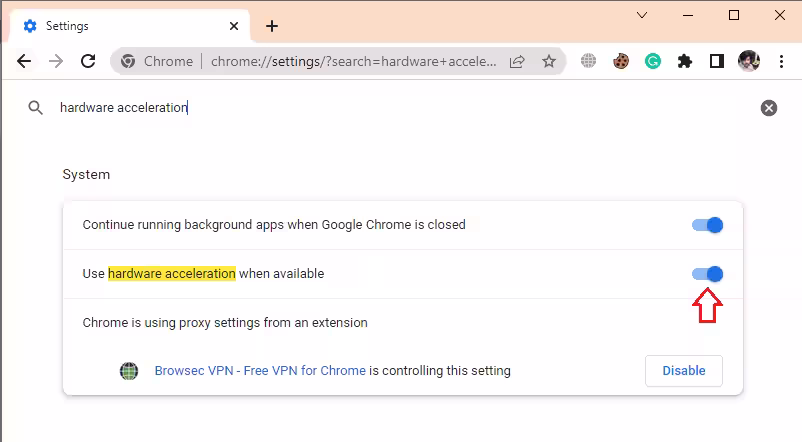This screenshot has height=442, width=802.
Task: Open a new tab
Action: 272,26
